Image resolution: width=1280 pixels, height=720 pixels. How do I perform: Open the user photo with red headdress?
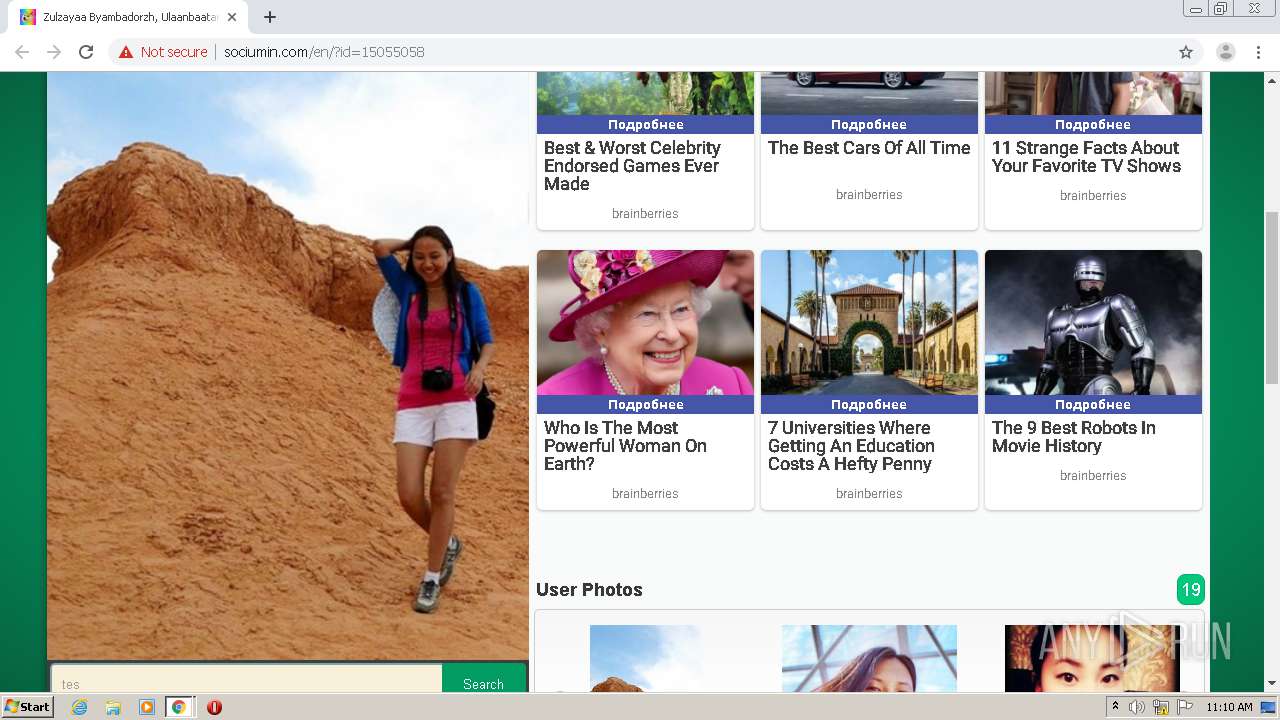coord(1092,659)
